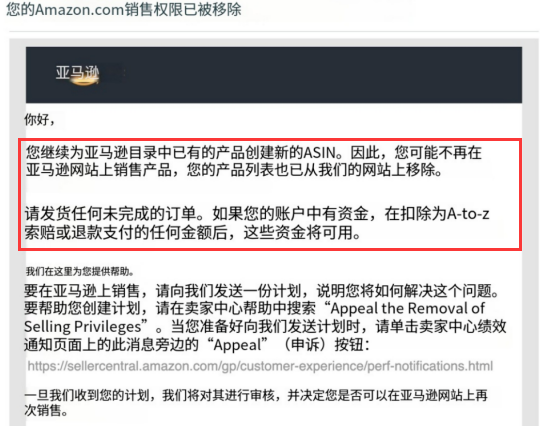Open the sellercentral.amazon.com perf-notifications link

point(260,366)
